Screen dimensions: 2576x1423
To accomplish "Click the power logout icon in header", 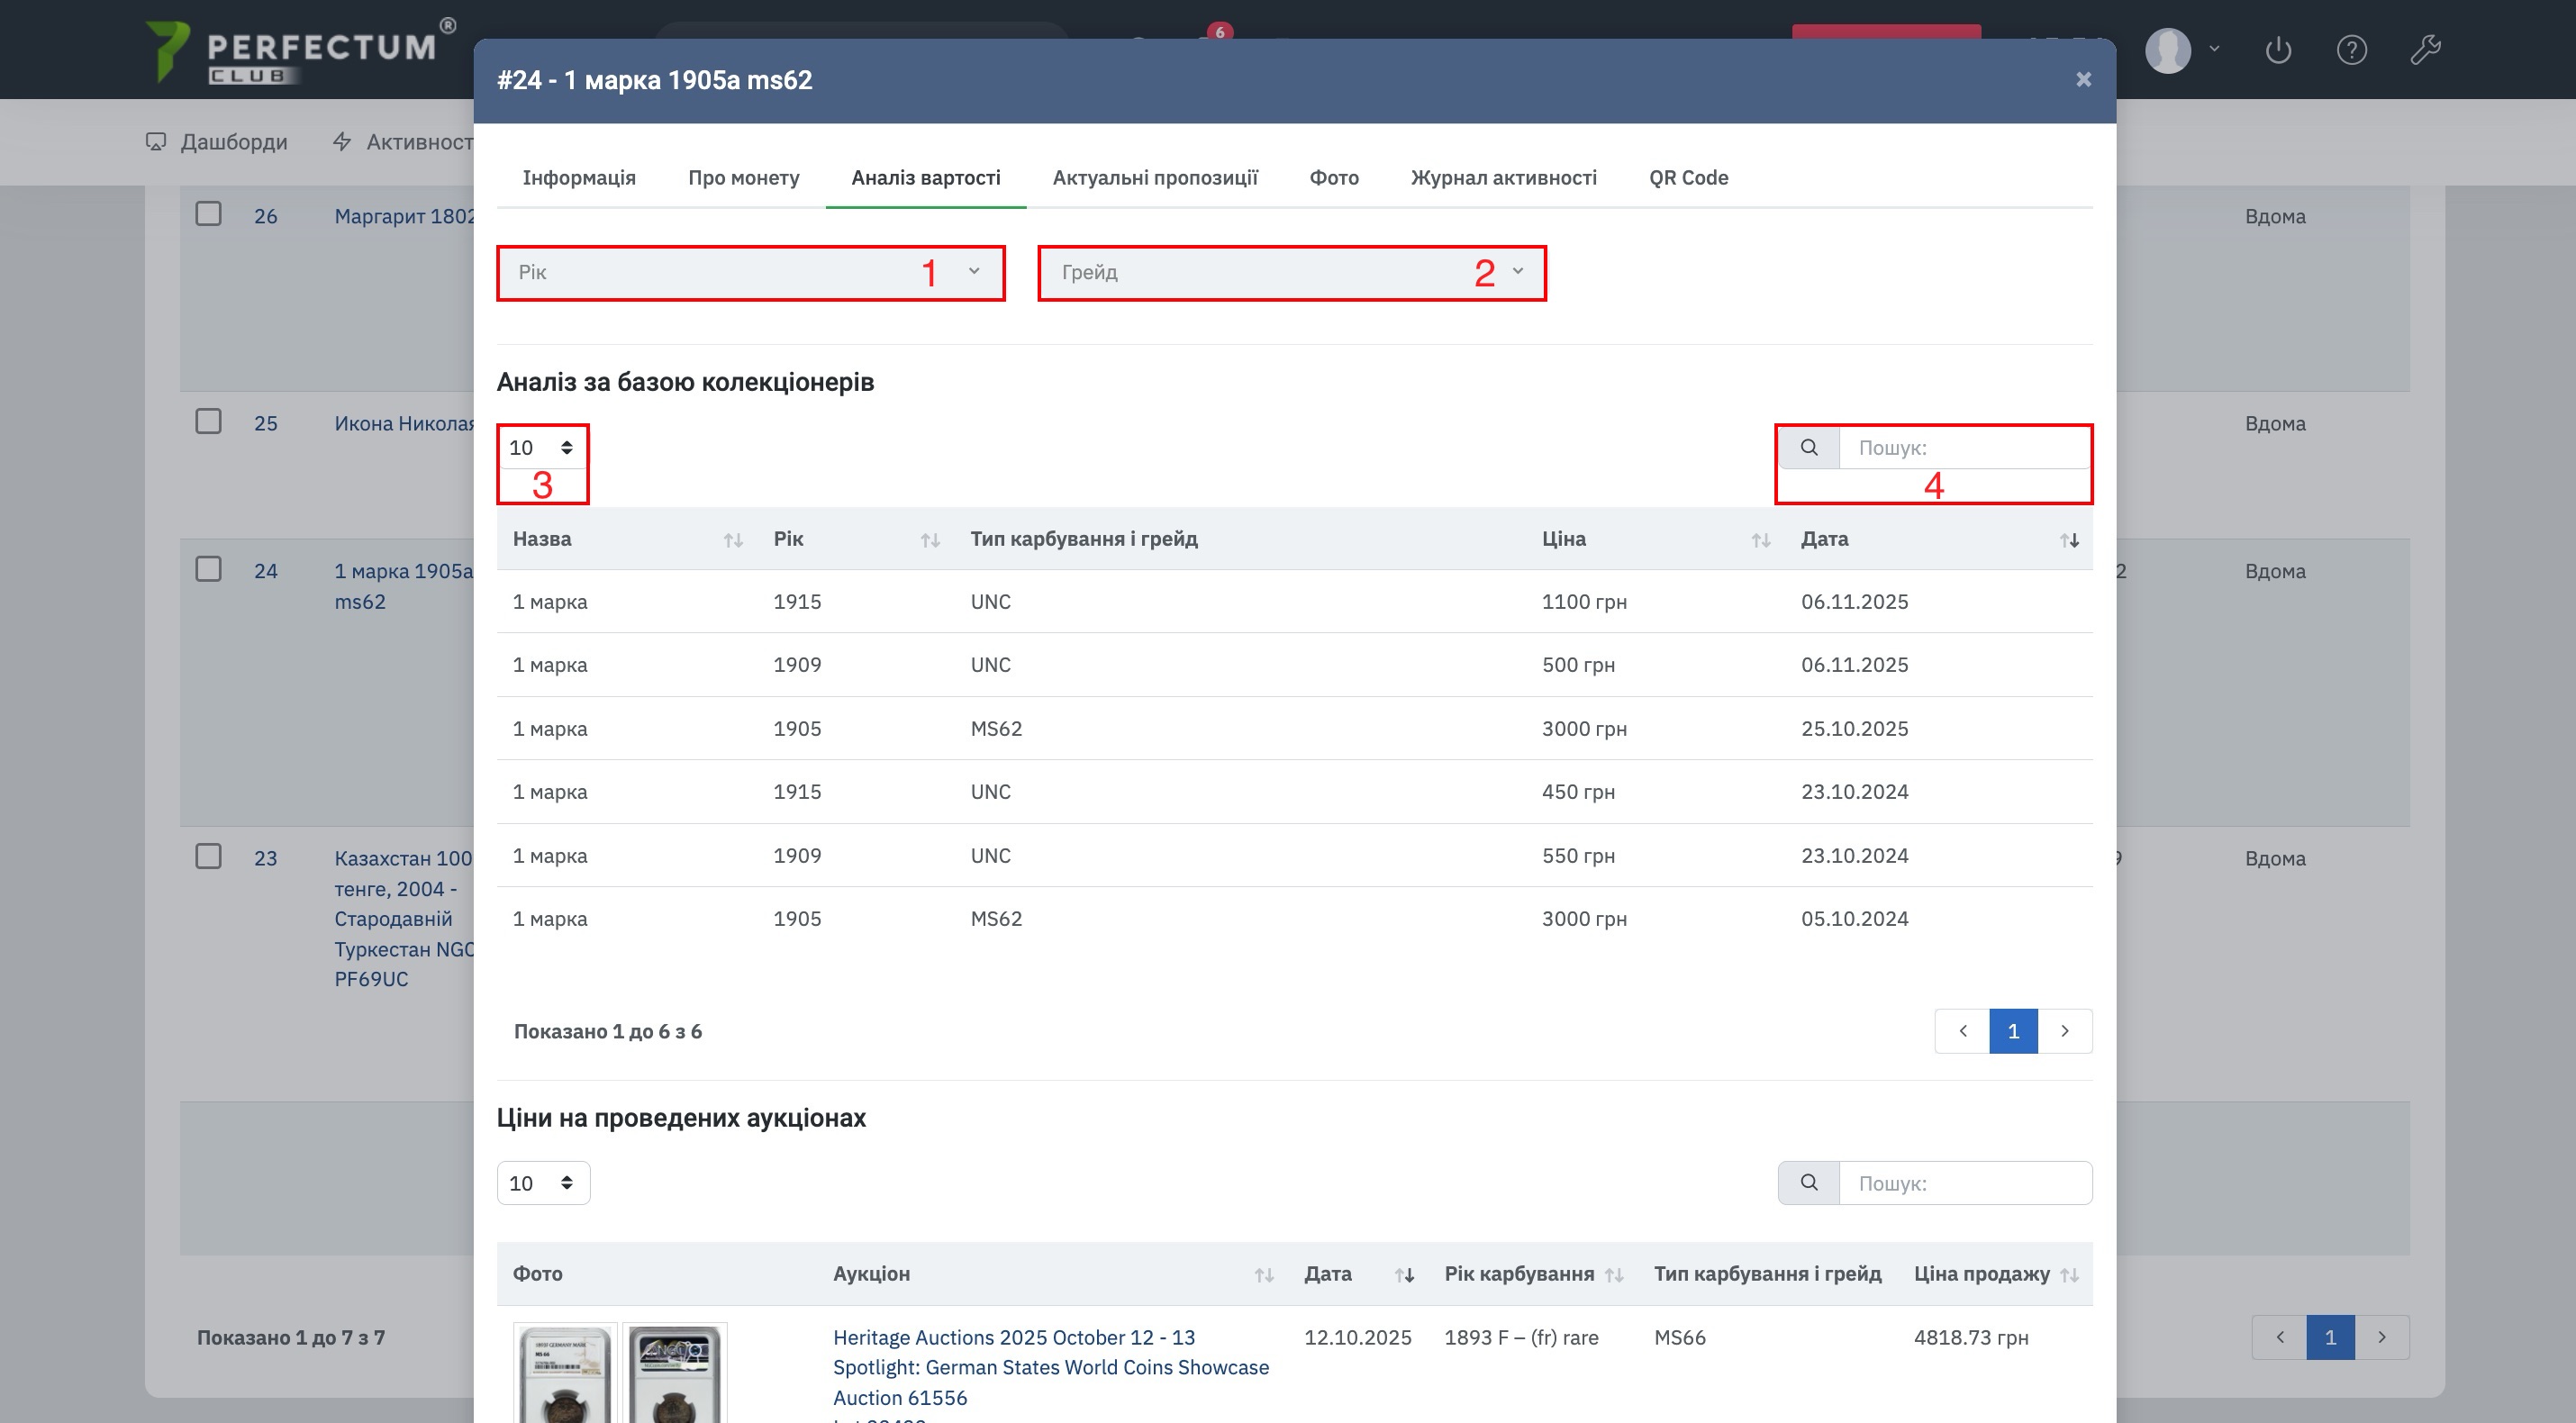I will (x=2278, y=50).
